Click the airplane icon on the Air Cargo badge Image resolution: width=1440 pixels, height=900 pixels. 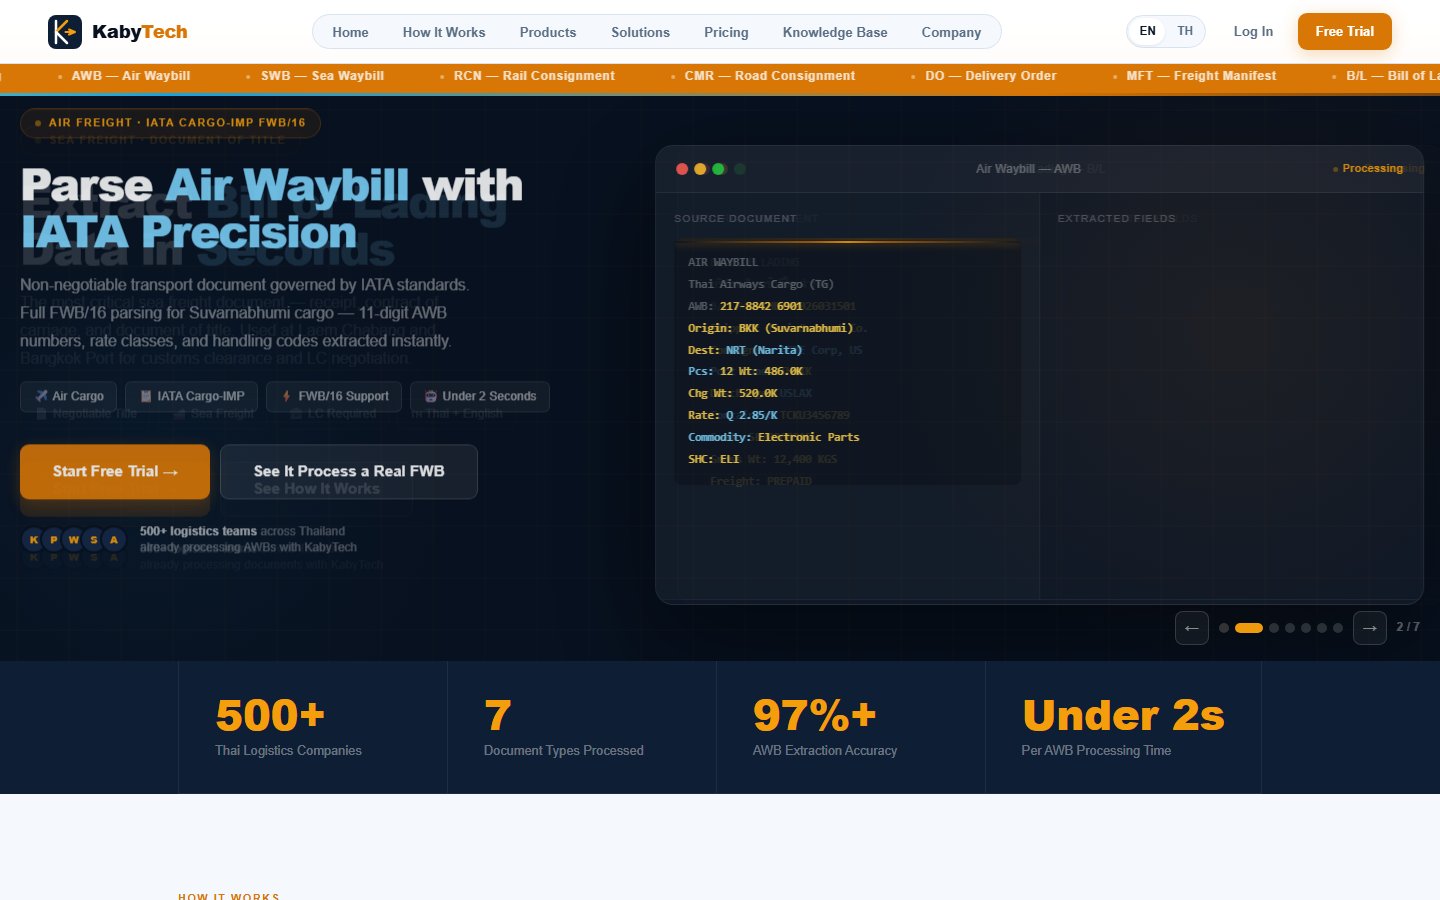(43, 396)
